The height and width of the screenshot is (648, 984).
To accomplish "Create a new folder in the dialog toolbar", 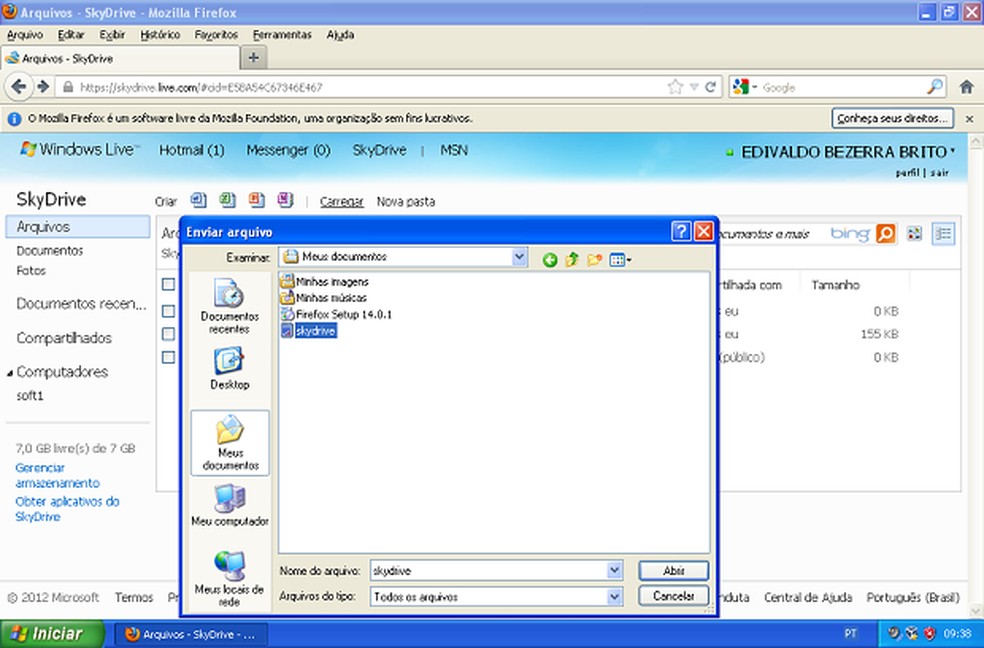I will pos(594,258).
